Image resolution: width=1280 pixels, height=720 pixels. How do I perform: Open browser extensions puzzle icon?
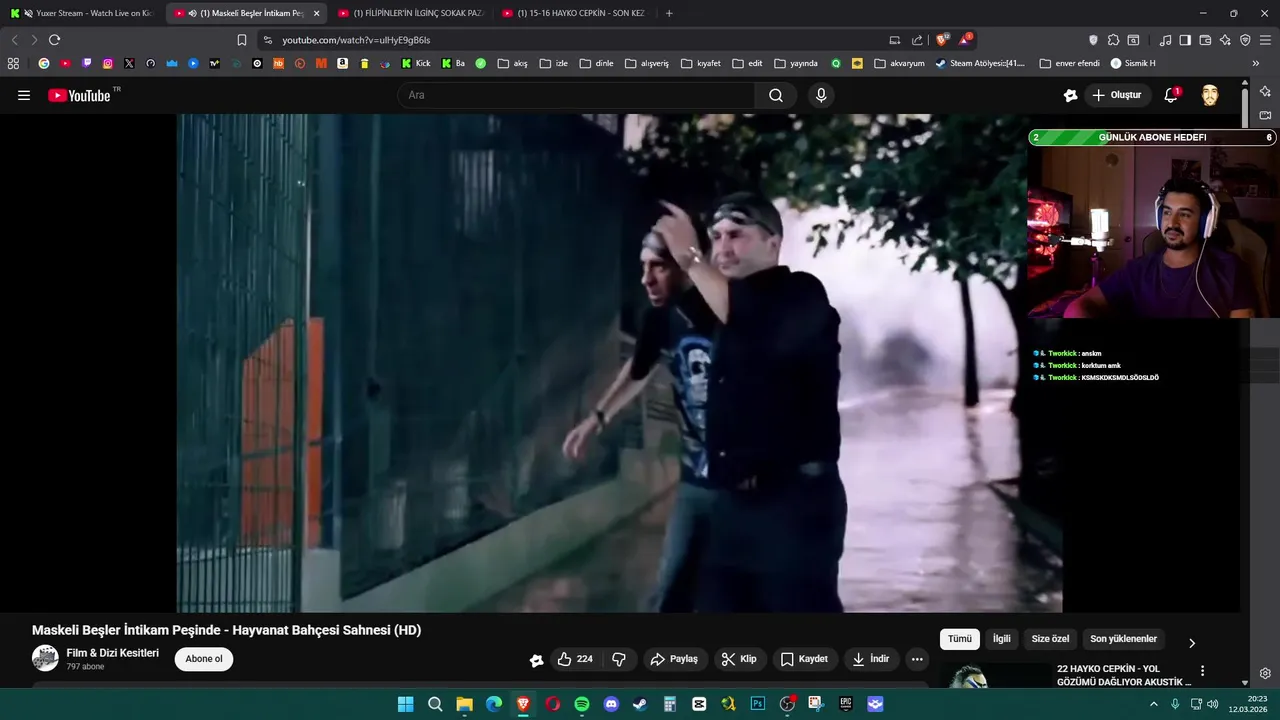1113,40
